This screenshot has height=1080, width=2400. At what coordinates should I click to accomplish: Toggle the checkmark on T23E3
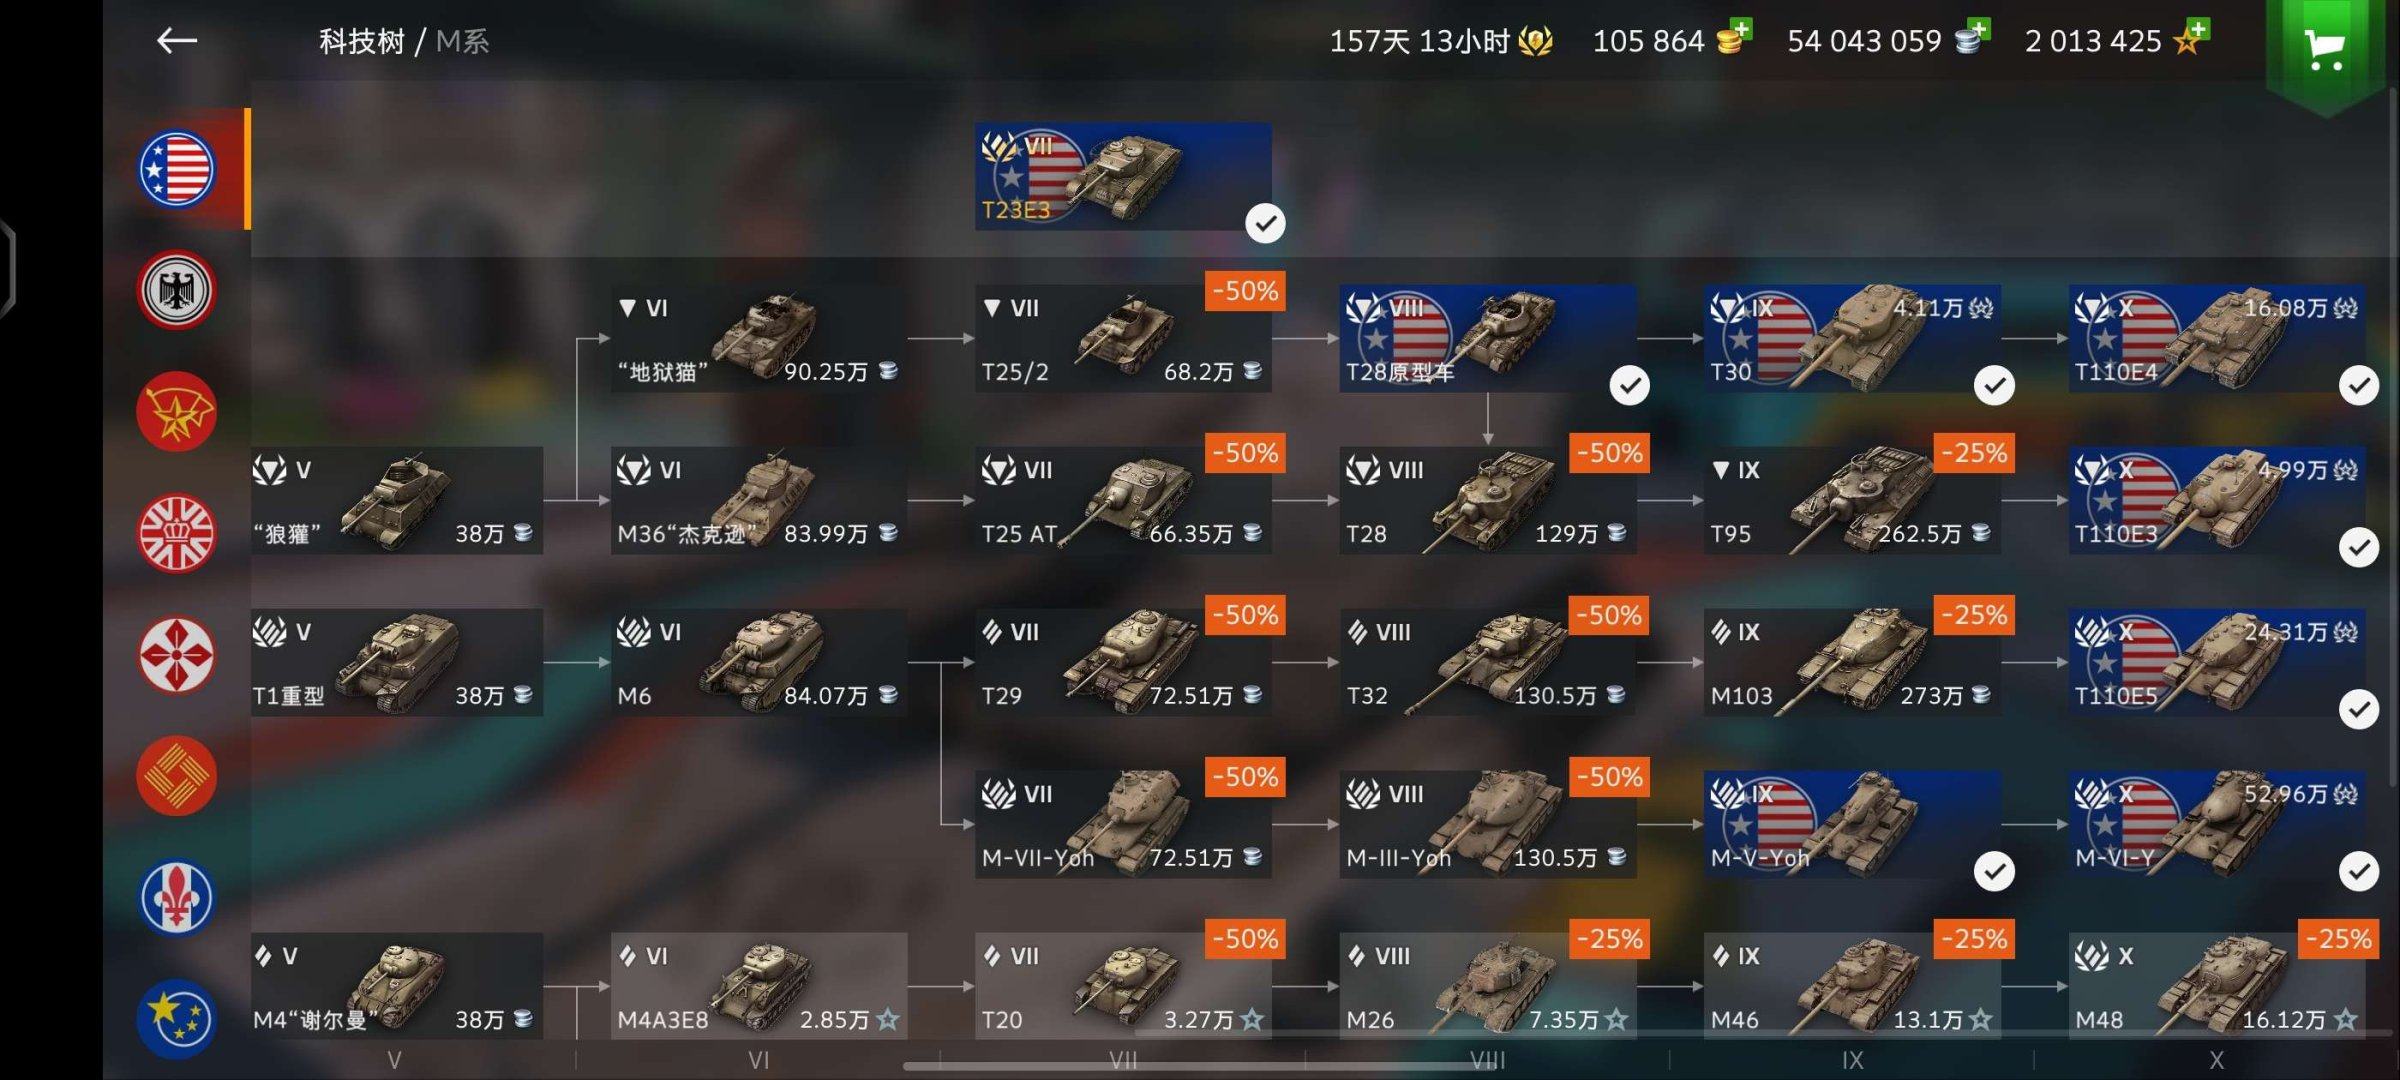[1265, 223]
